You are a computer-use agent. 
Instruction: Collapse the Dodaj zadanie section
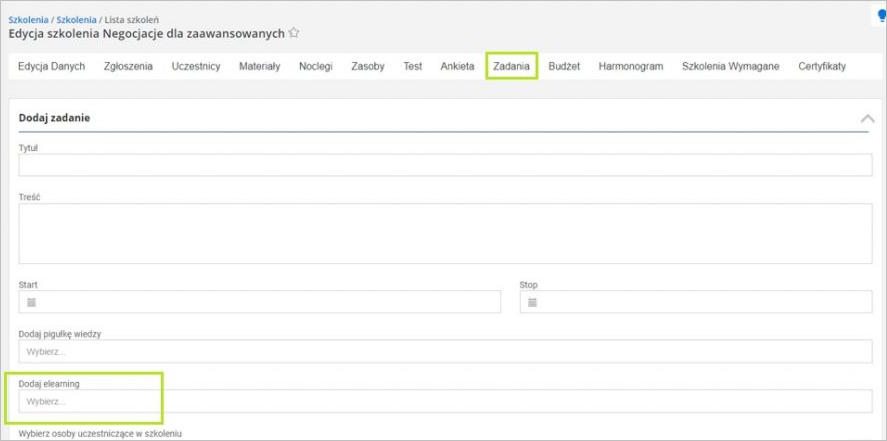pos(866,118)
